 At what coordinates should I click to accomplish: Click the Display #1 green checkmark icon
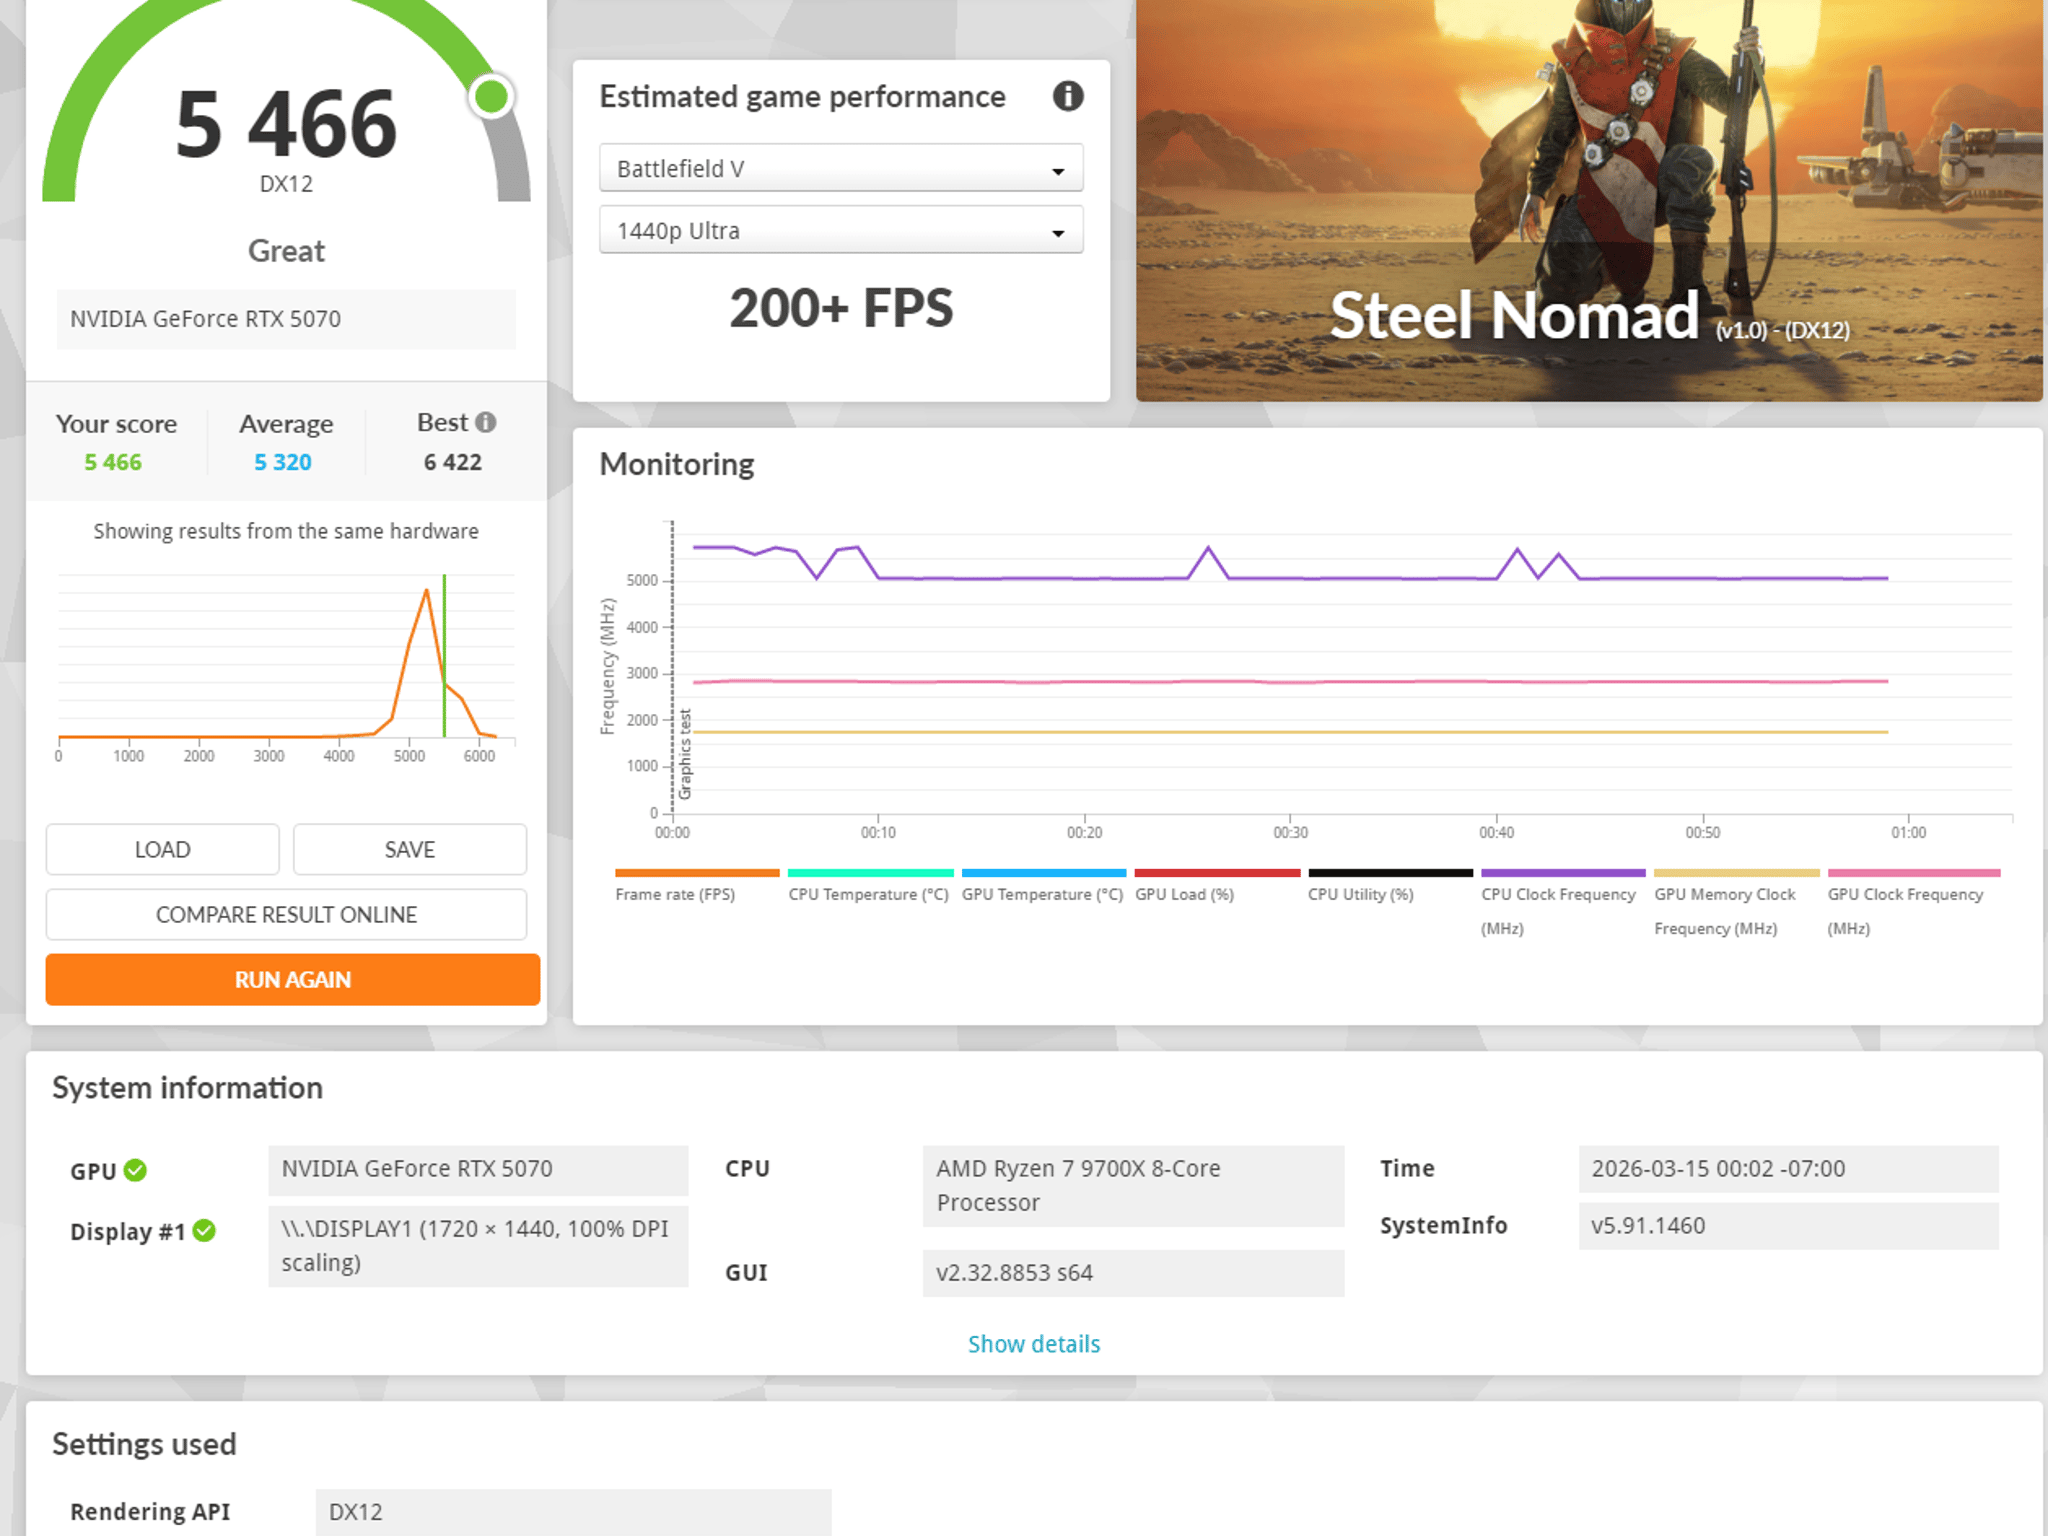pyautogui.click(x=204, y=1231)
